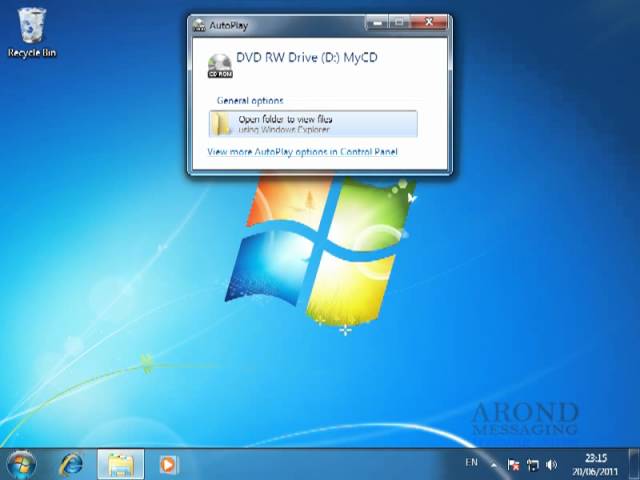
Task: Click the network tray icon
Action: pyautogui.click(x=533, y=465)
